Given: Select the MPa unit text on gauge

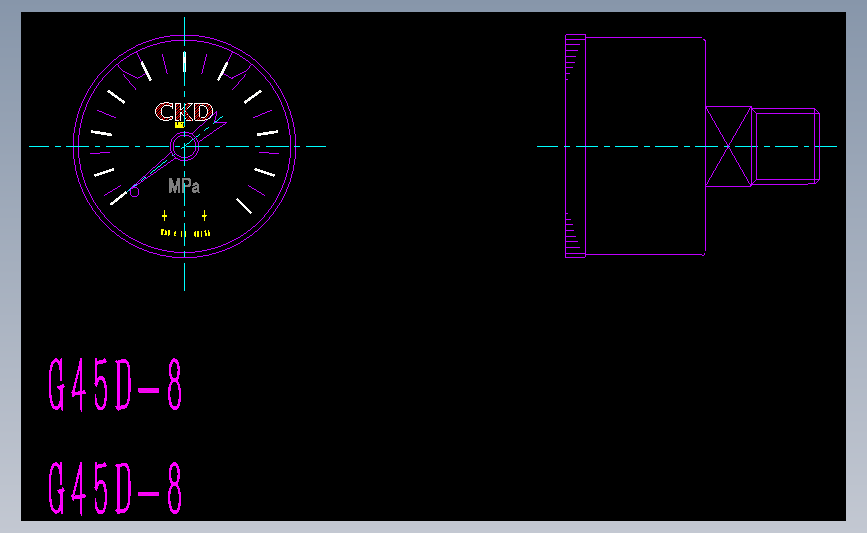Looking at the screenshot, I should pos(184,186).
